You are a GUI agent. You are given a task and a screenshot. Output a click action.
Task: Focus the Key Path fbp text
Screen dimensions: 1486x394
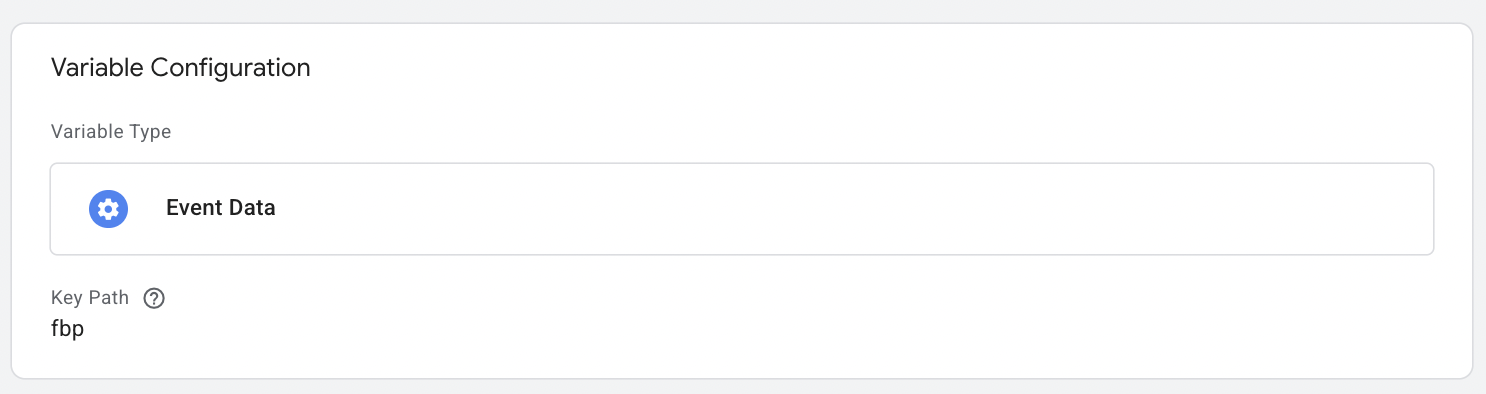67,330
